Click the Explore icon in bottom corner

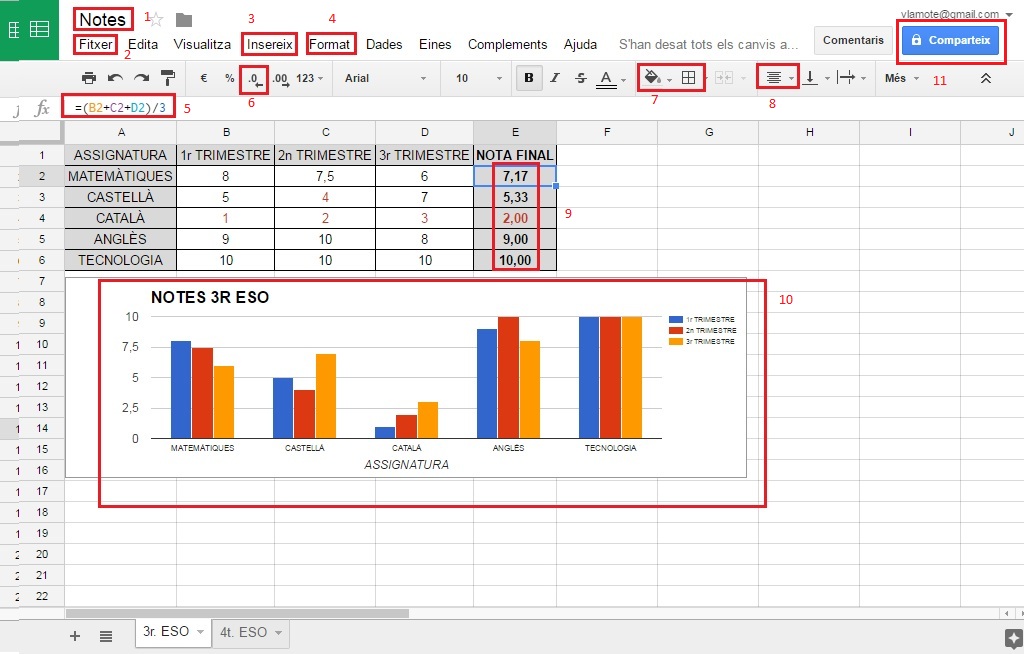1013,638
